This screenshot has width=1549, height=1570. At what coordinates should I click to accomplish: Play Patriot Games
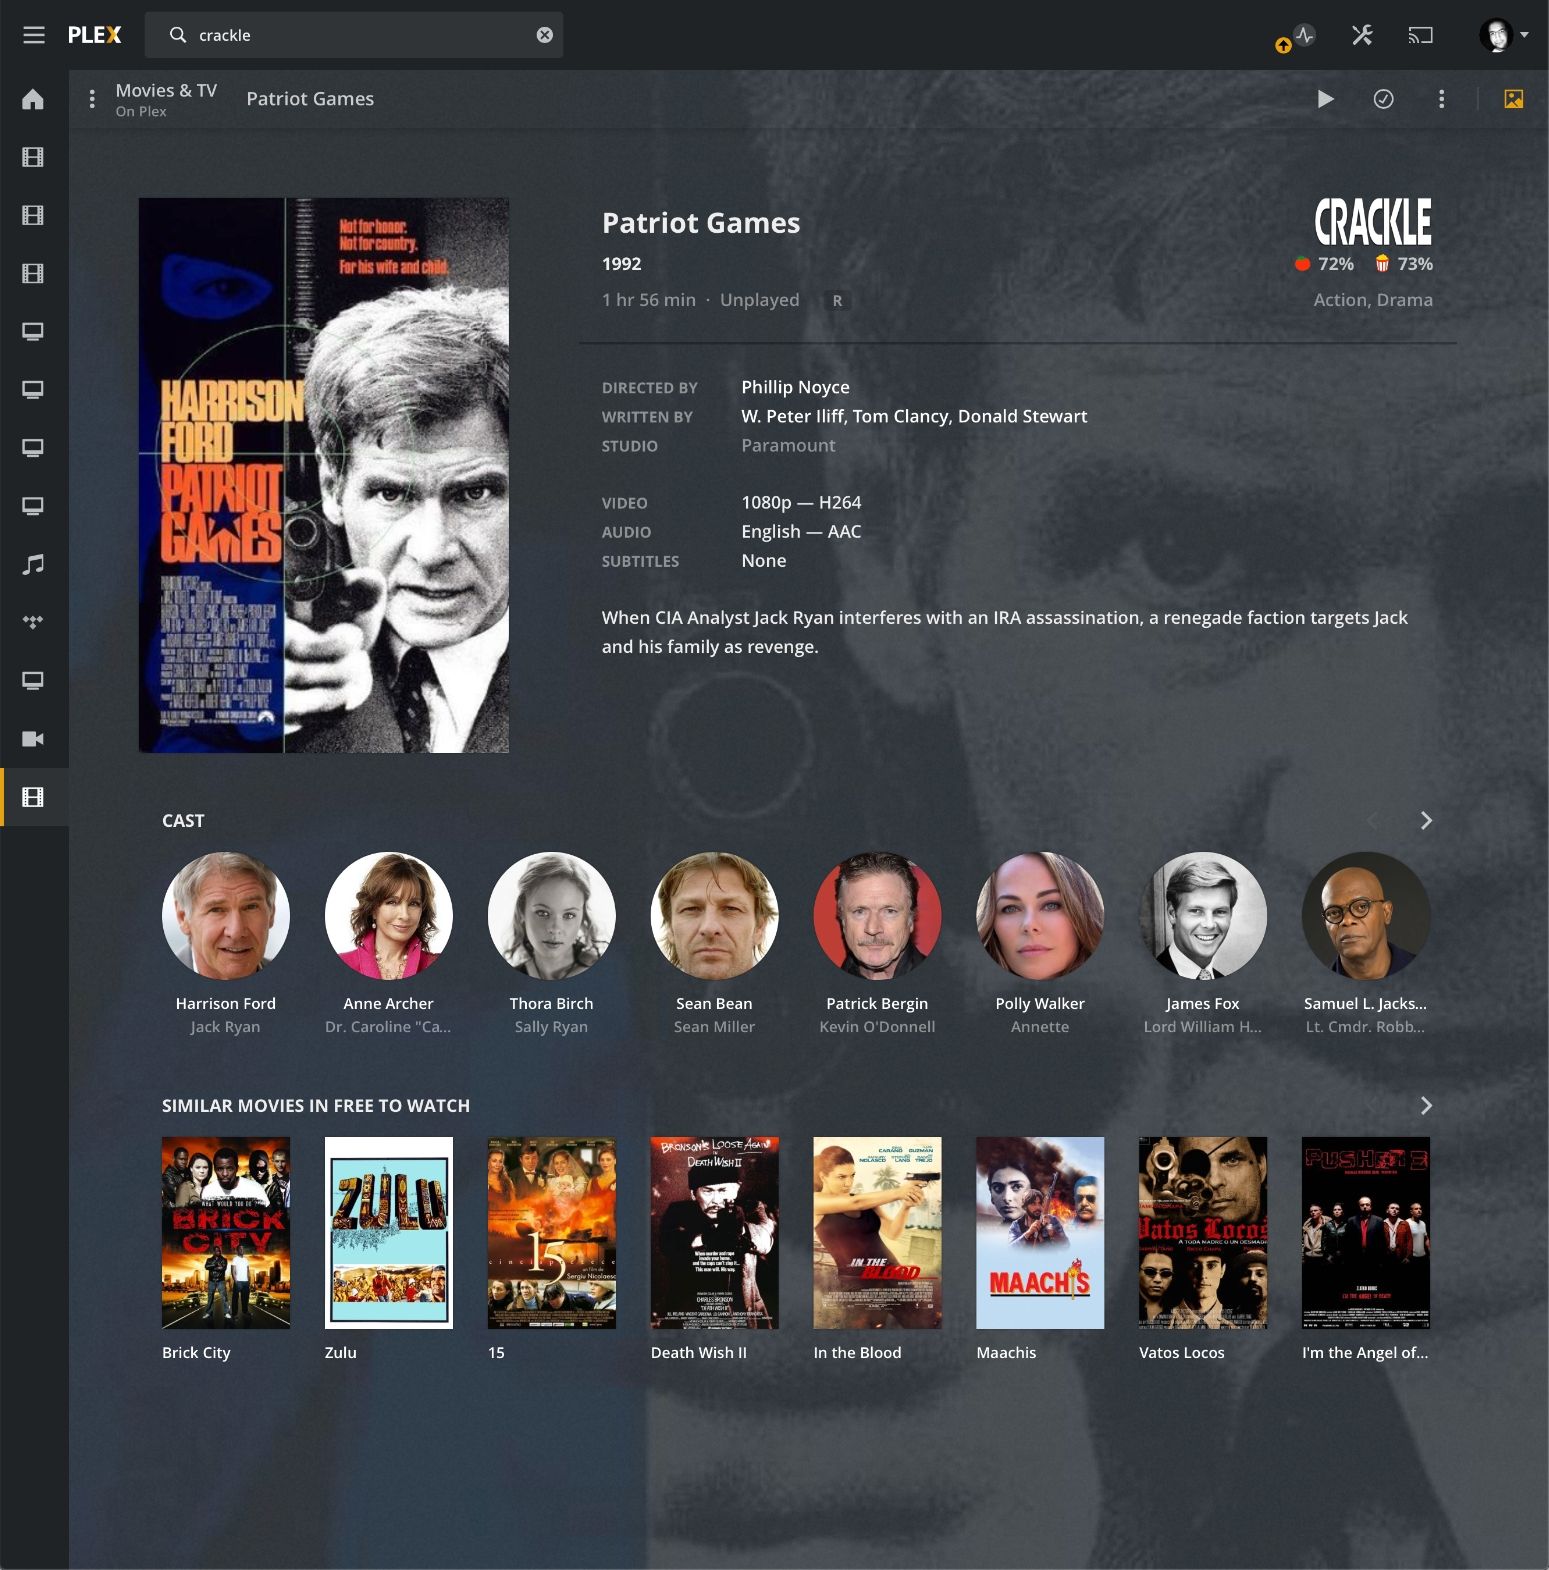(1325, 99)
